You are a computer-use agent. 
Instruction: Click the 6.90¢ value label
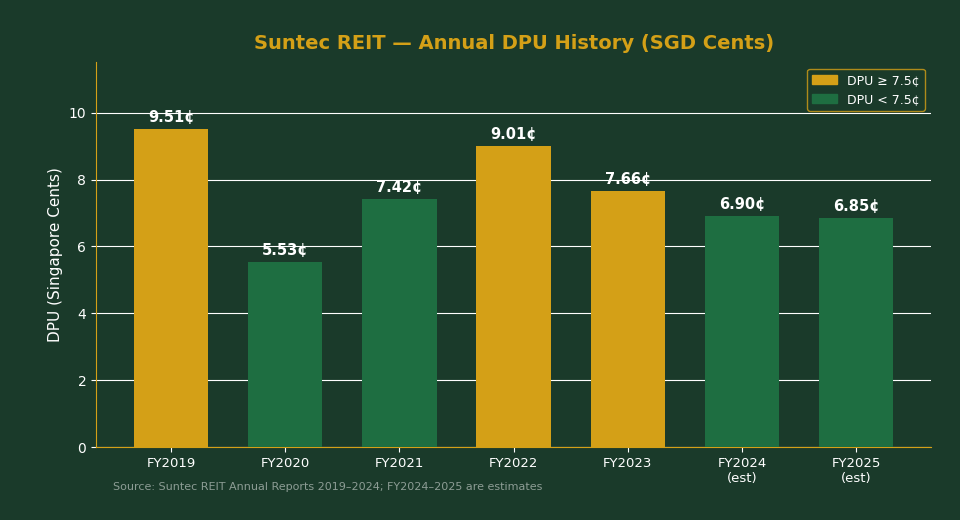point(741,204)
